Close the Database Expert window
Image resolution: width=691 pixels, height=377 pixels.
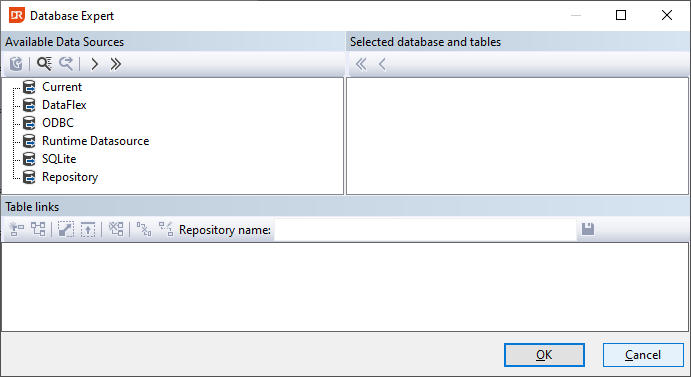click(x=667, y=15)
